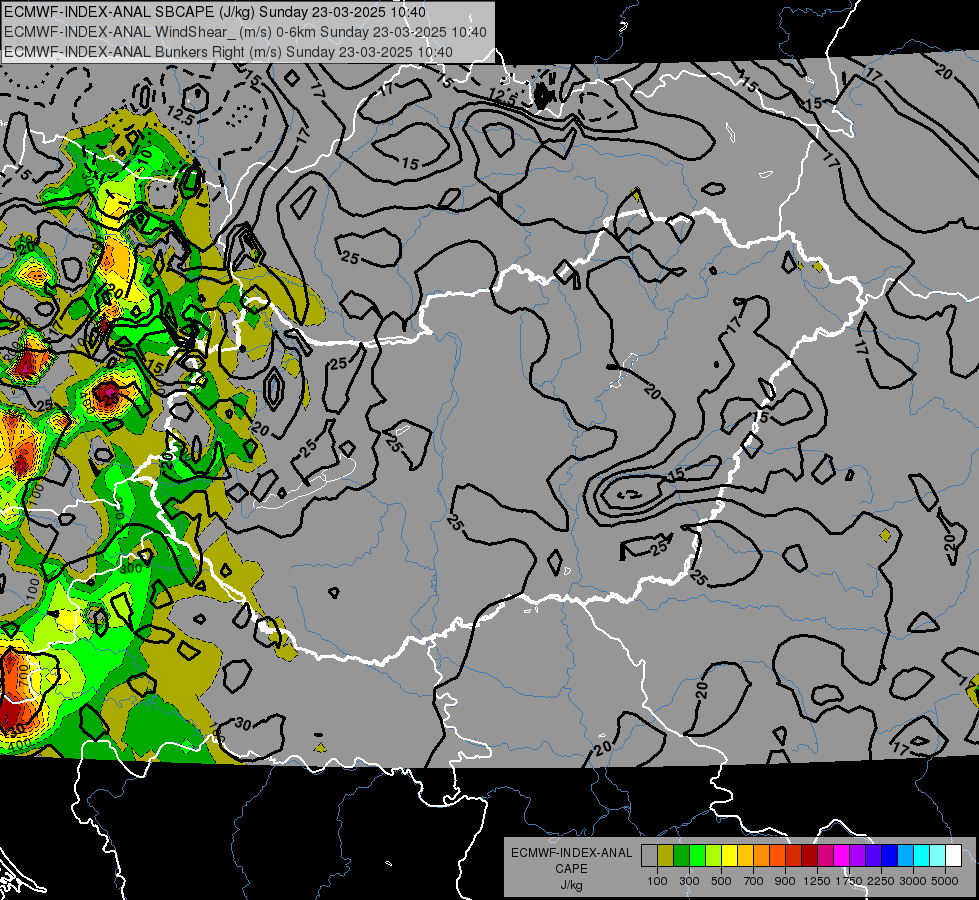
Task: Click the 500 value in legend scale
Action: (721, 881)
